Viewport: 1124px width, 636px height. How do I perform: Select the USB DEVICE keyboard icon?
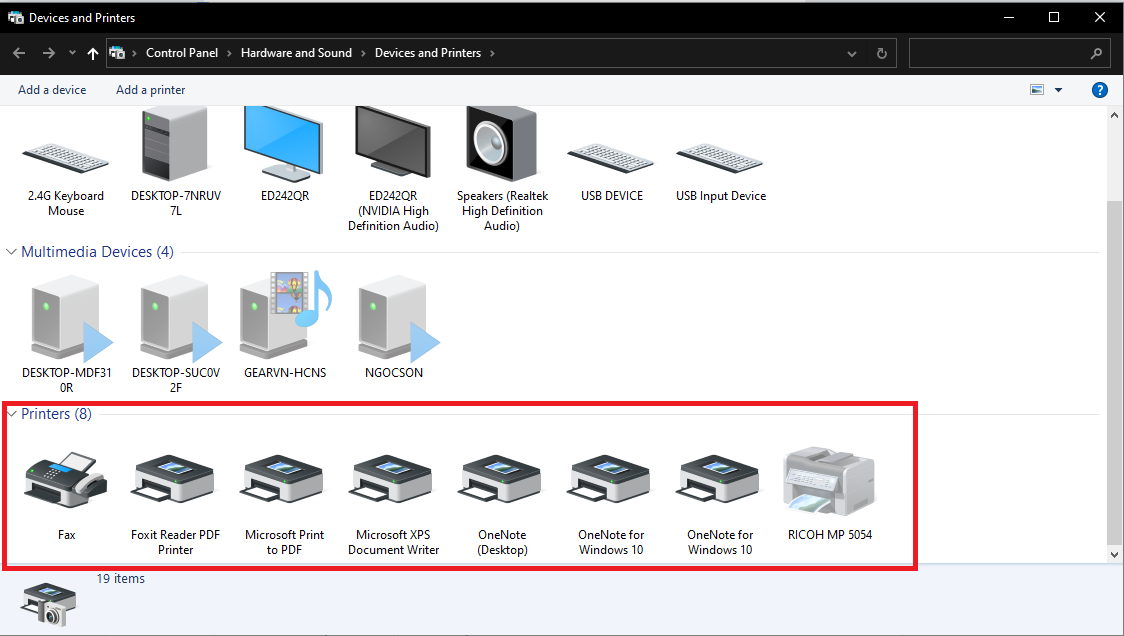point(611,158)
